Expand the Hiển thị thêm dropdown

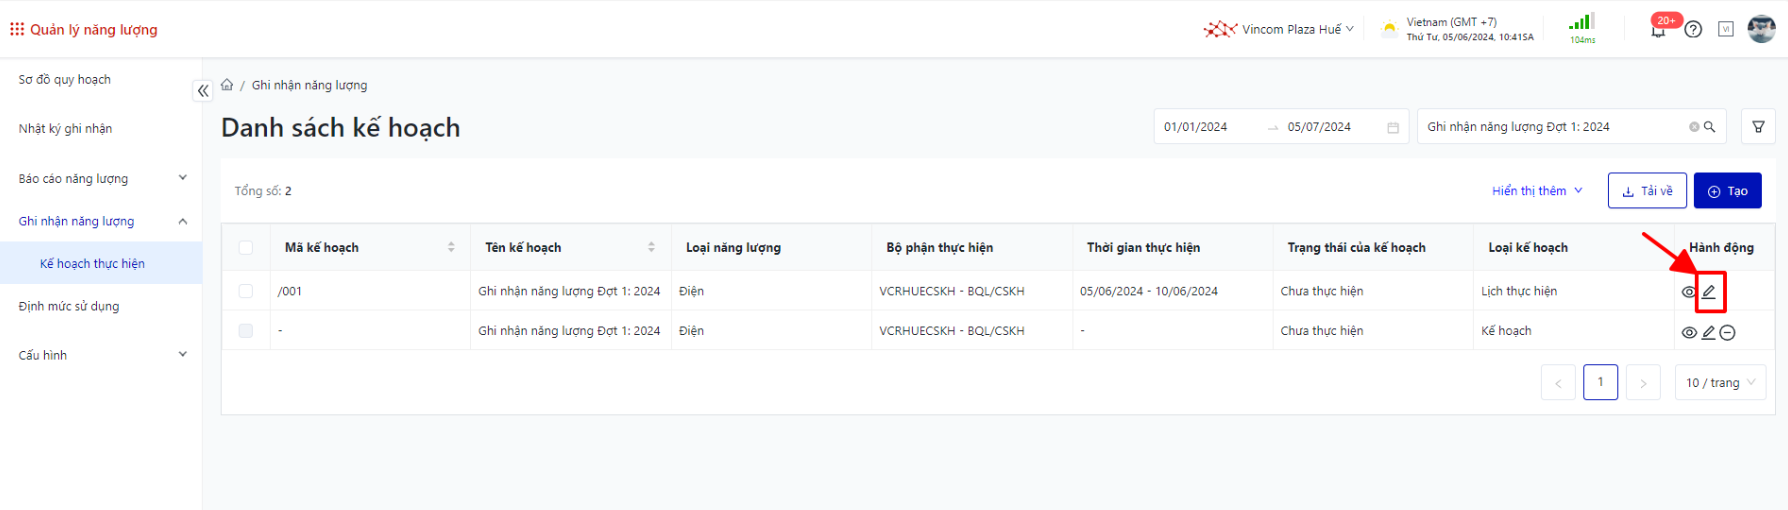(1537, 191)
